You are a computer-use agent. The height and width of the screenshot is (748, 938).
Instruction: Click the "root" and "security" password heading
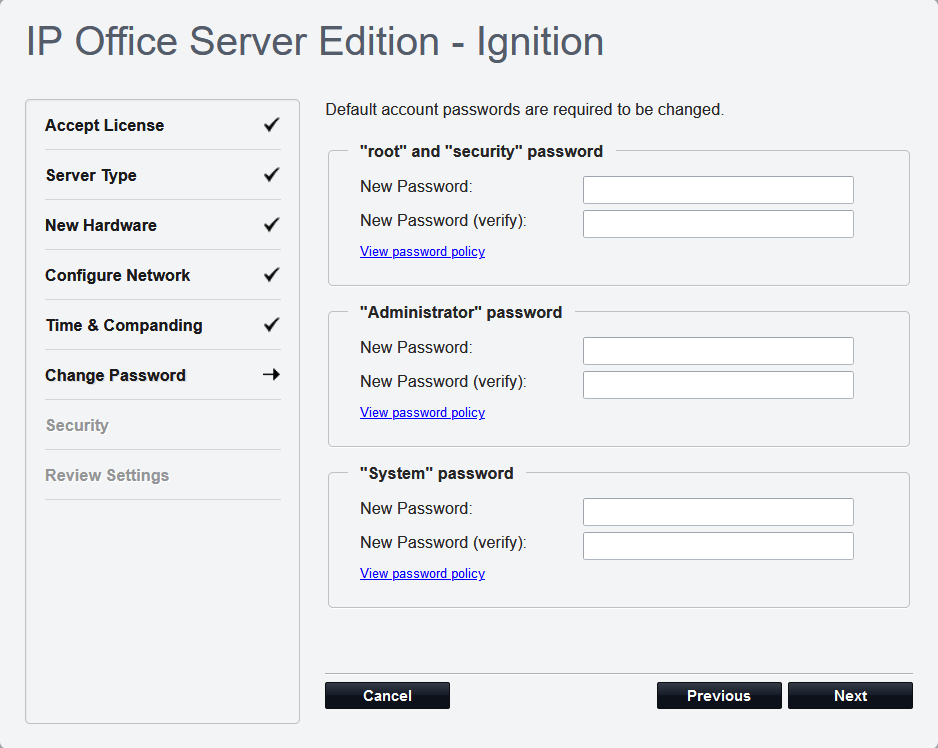click(482, 151)
